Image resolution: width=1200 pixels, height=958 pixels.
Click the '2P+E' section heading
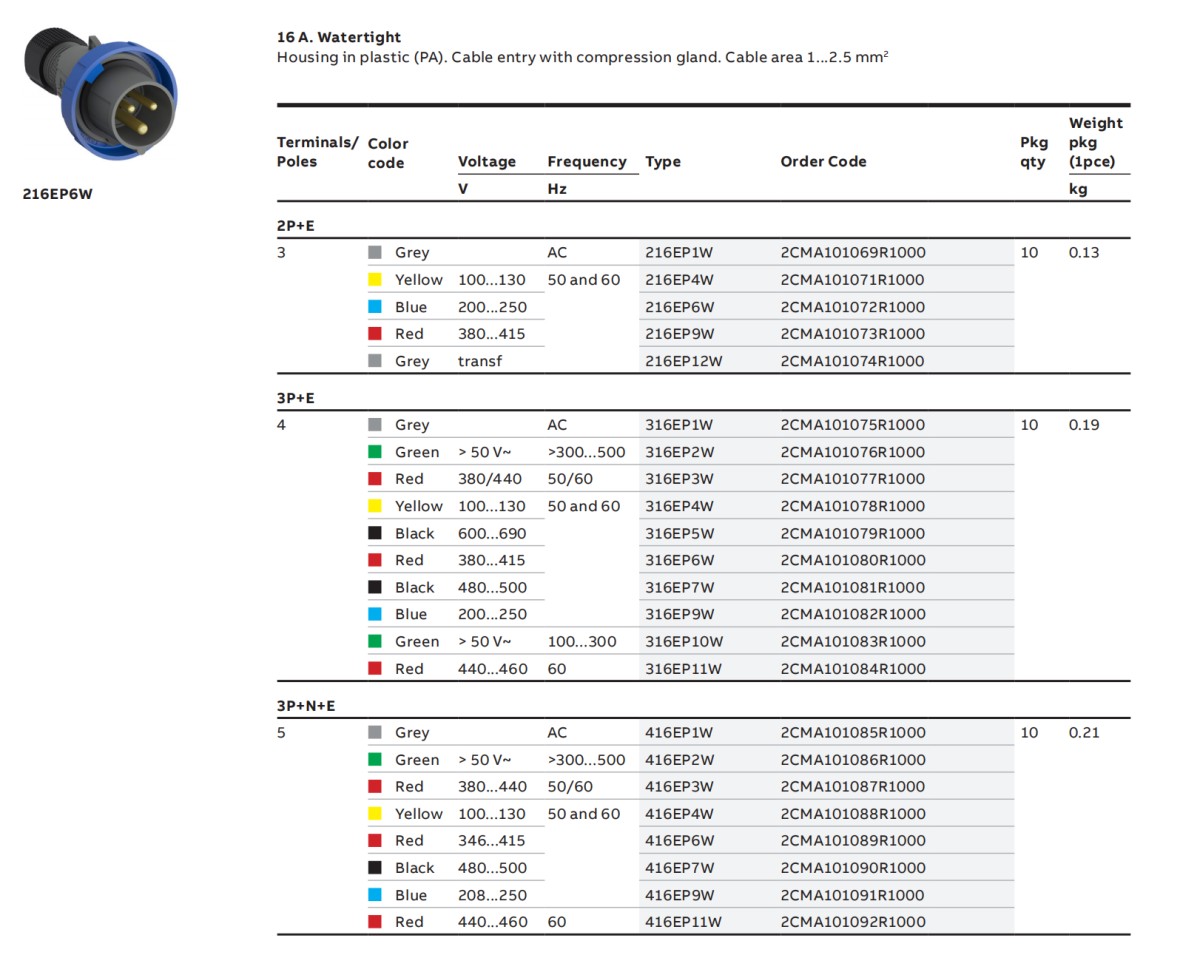point(295,226)
